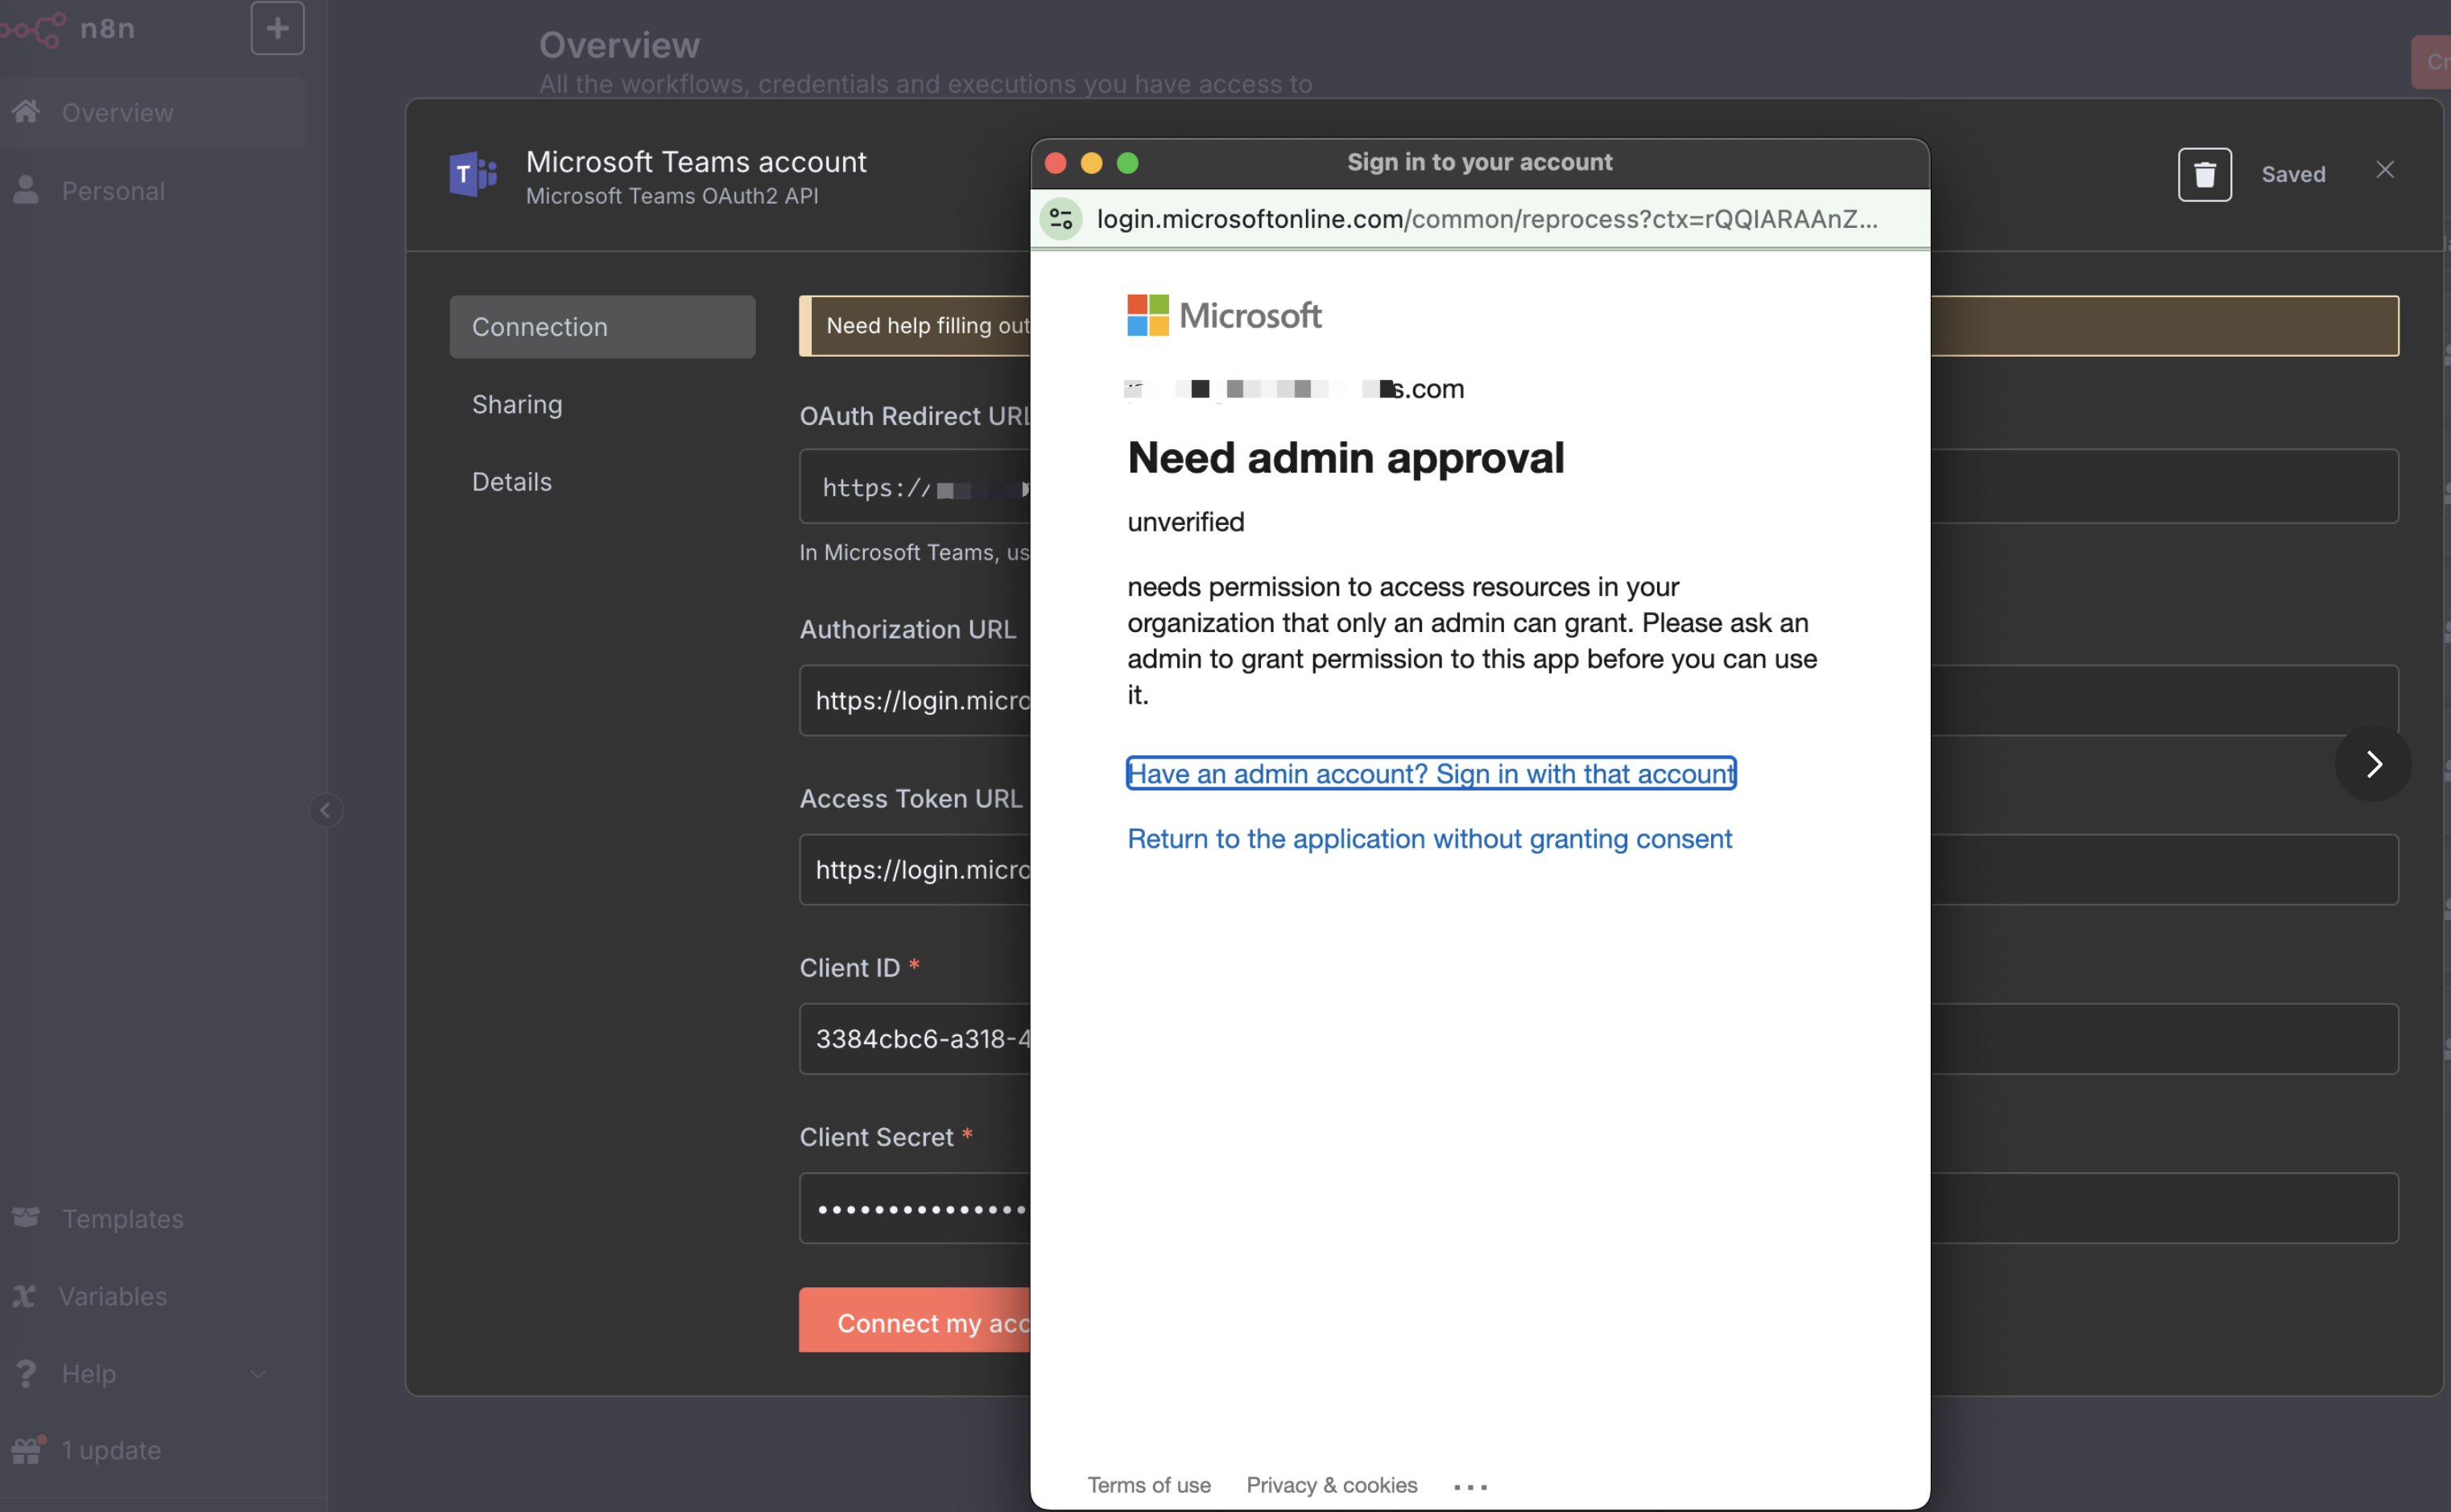Image resolution: width=2451 pixels, height=1512 pixels.
Task: Click the site settings icon in address bar
Action: click(x=1061, y=219)
